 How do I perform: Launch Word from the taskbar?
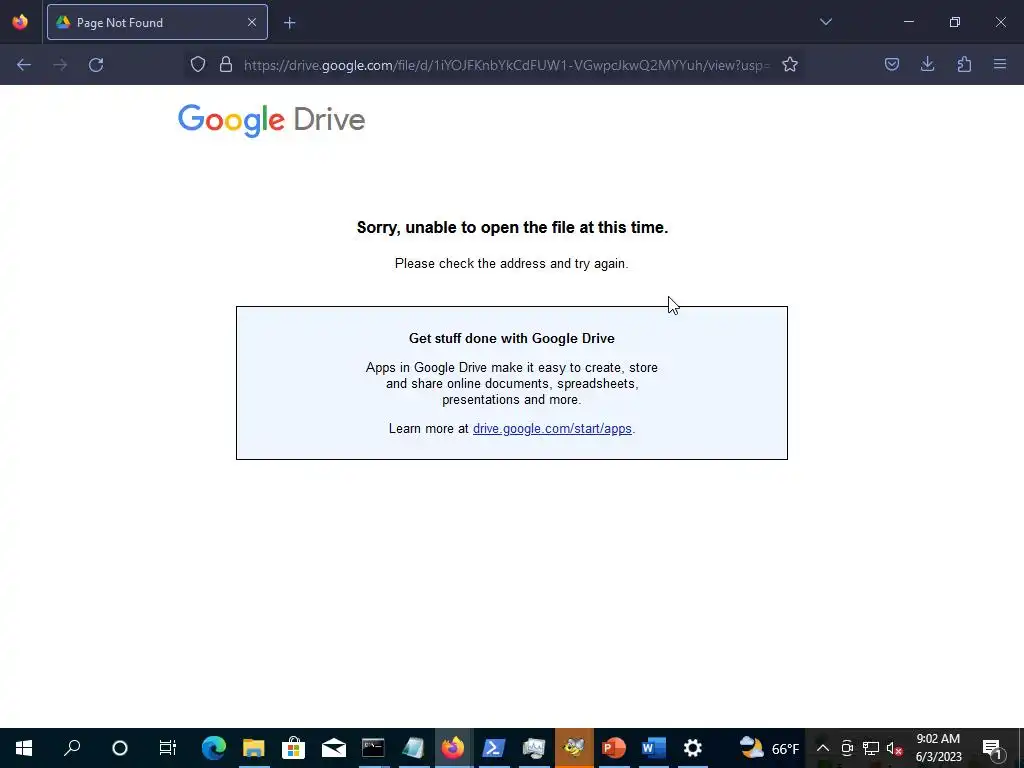pyautogui.click(x=654, y=748)
